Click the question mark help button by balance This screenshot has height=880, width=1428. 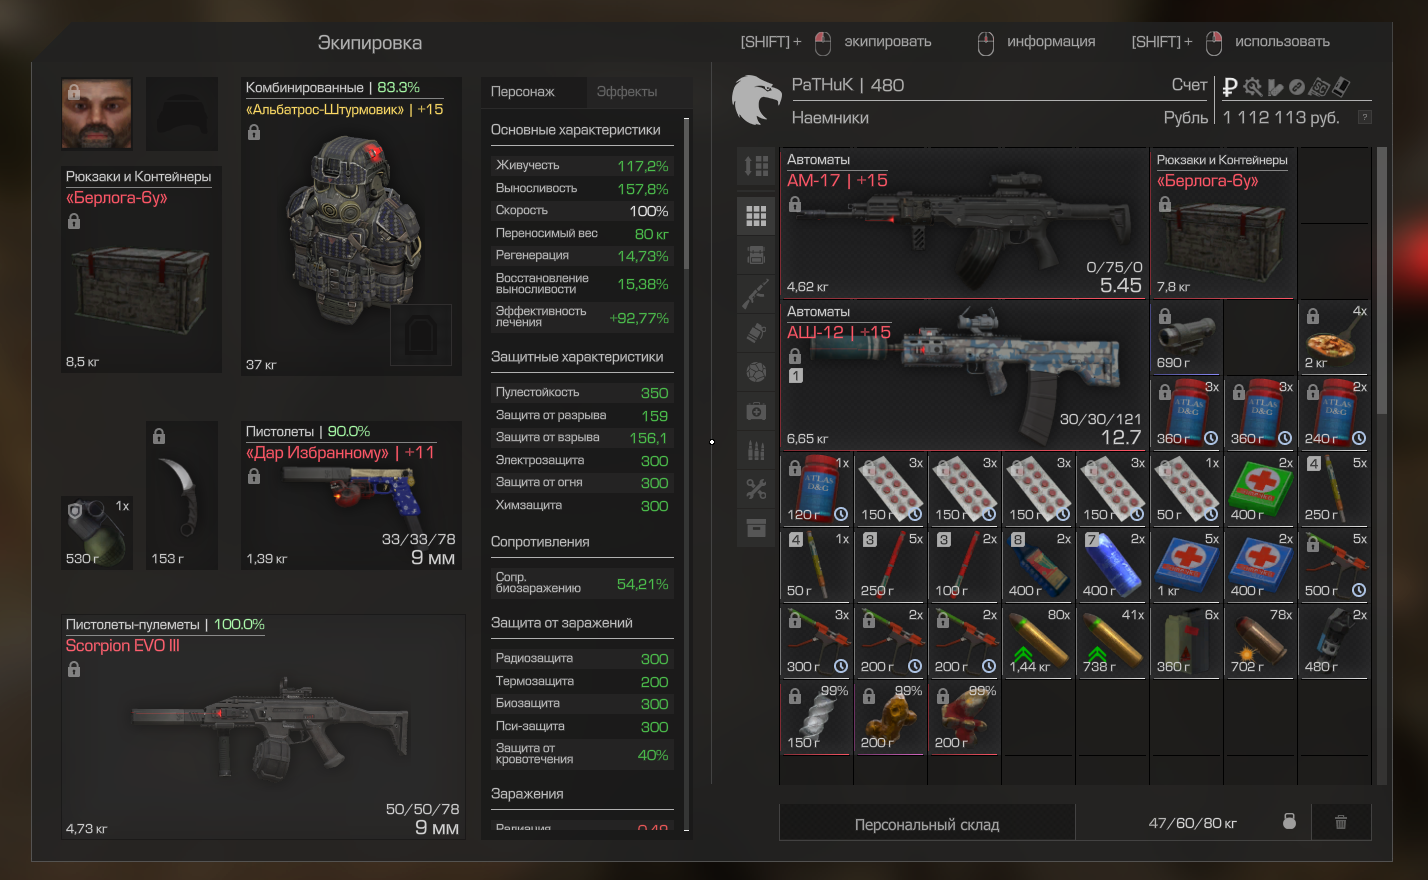(1364, 117)
